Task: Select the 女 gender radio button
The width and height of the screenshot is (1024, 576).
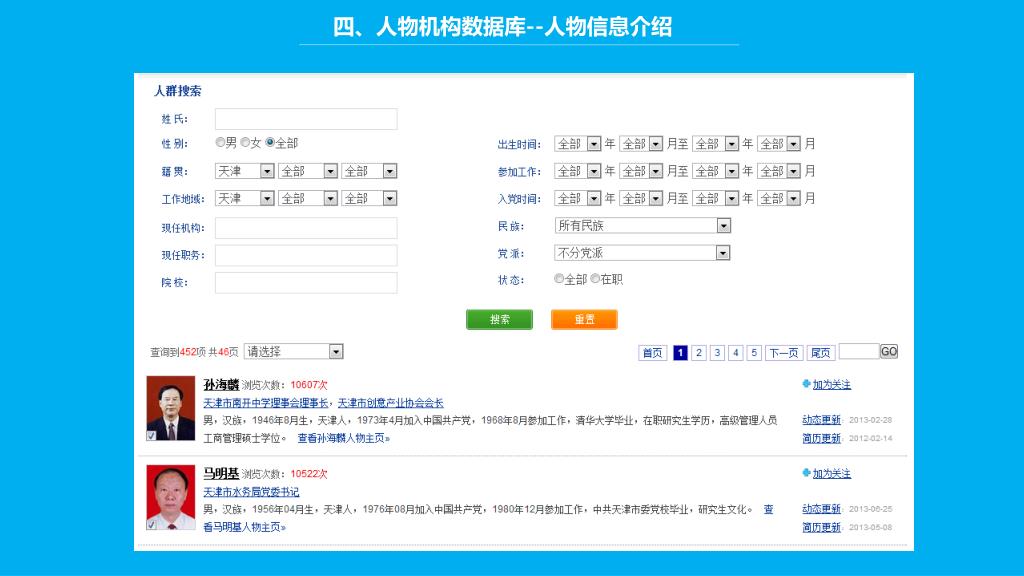Action: (245, 143)
